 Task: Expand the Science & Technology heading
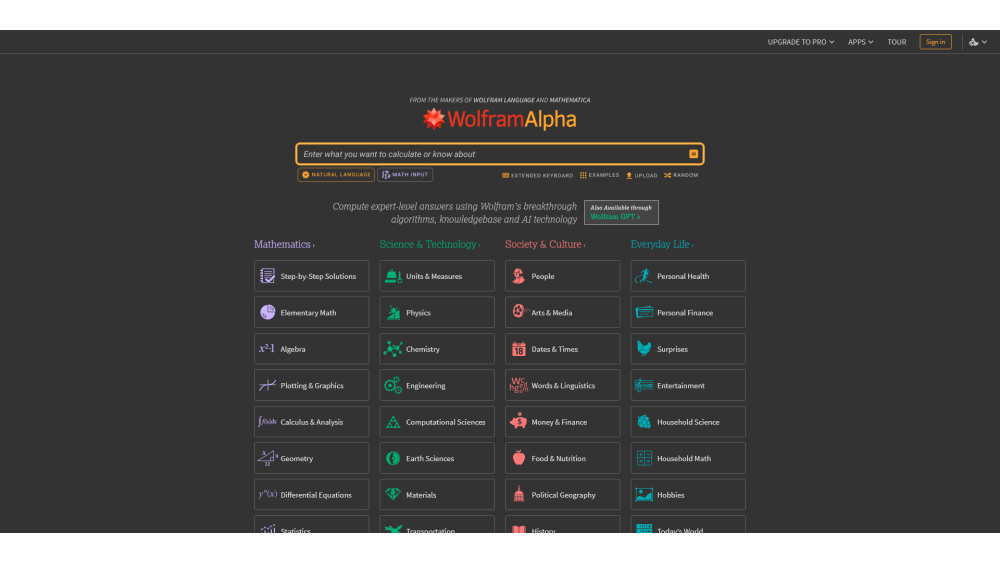[x=430, y=244]
